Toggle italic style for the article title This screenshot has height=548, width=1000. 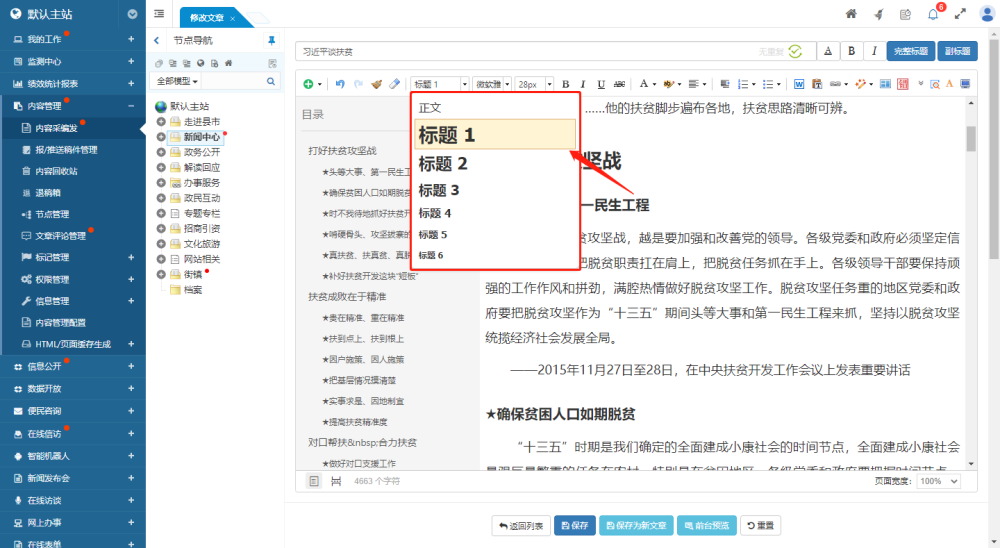874,51
